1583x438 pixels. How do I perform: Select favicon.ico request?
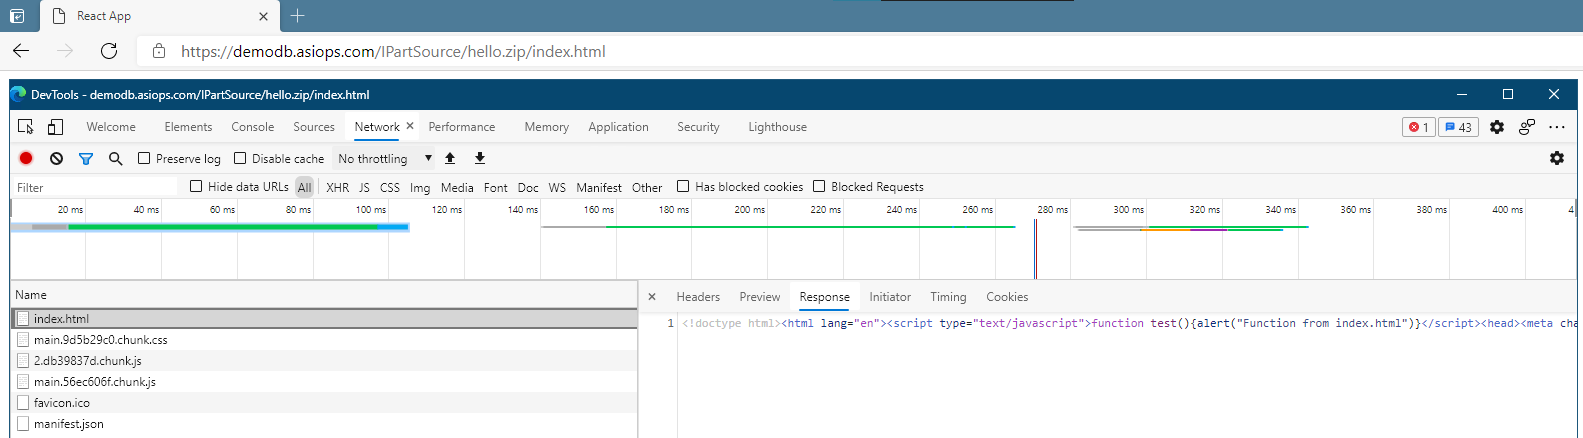point(324,403)
